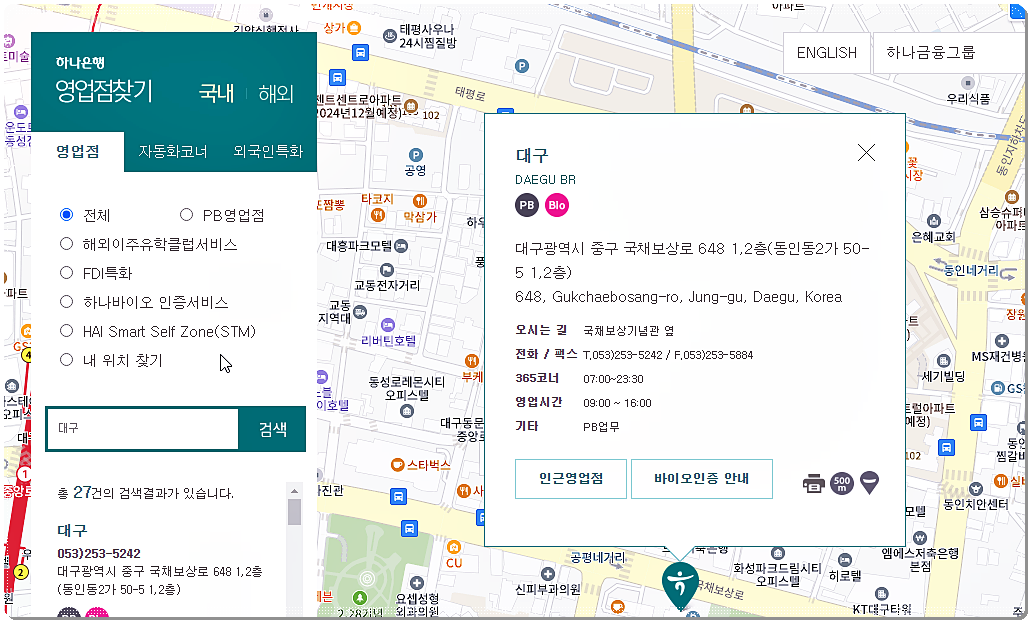Image resolution: width=1031 pixels, height=623 pixels.
Task: Choose the PB영업점 filter option
Action: tap(185, 214)
